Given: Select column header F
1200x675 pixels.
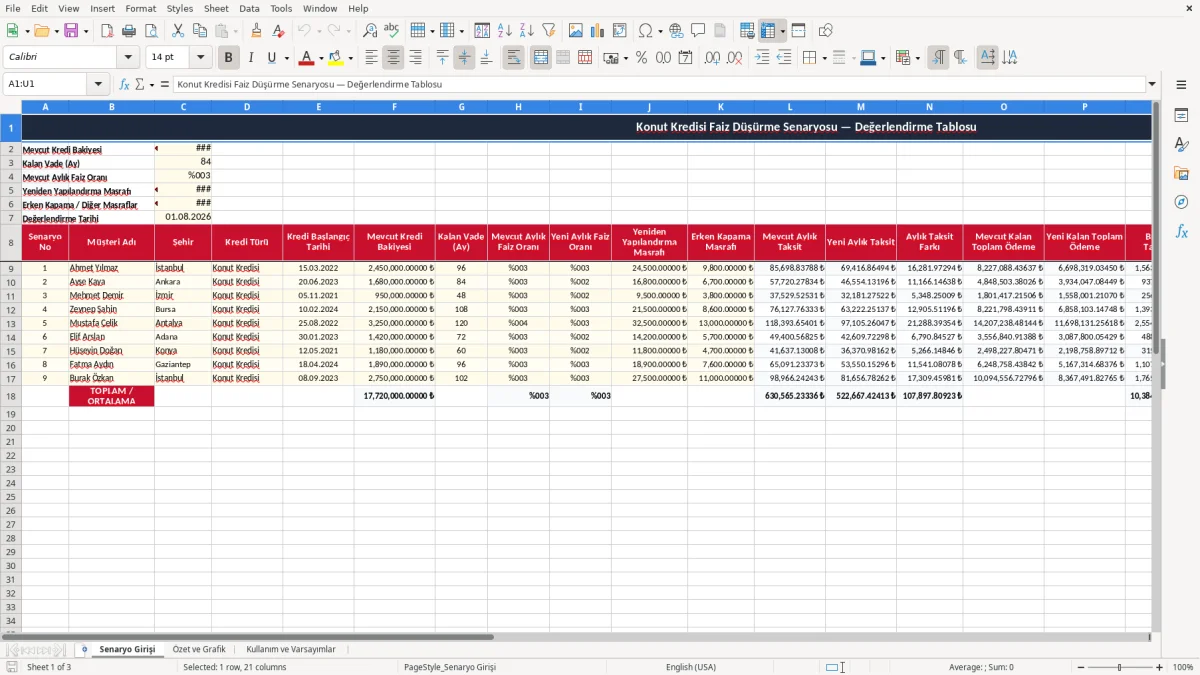Looking at the screenshot, I should click(394, 106).
